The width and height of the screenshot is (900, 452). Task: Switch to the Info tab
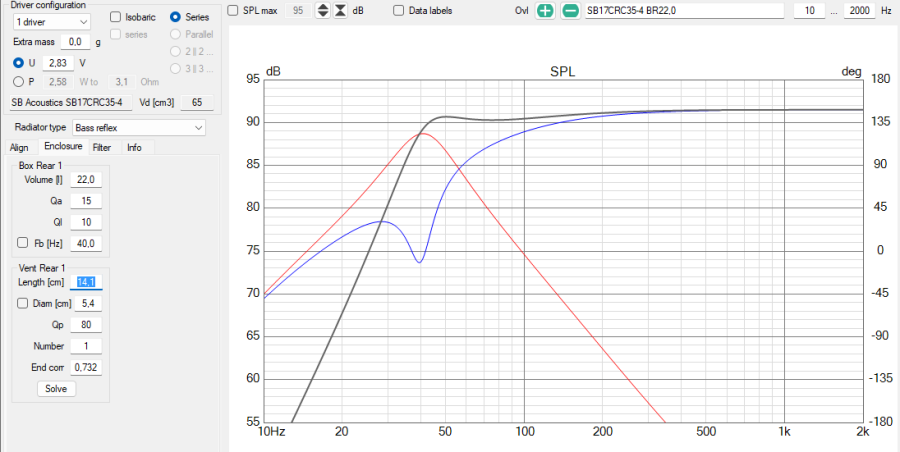[x=134, y=148]
